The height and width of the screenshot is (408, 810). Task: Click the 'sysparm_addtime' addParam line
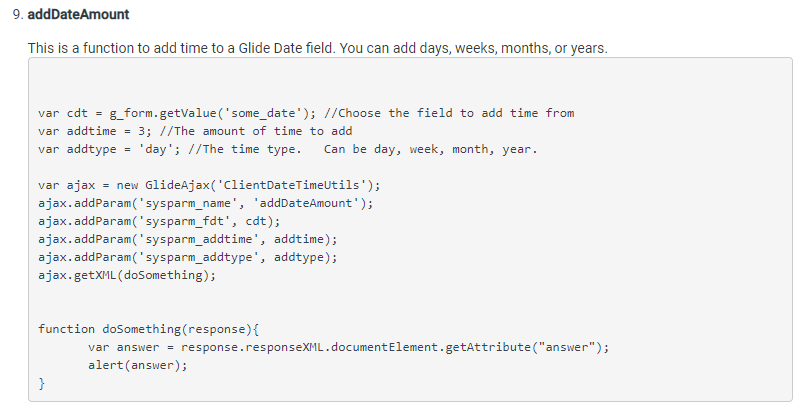click(x=188, y=240)
